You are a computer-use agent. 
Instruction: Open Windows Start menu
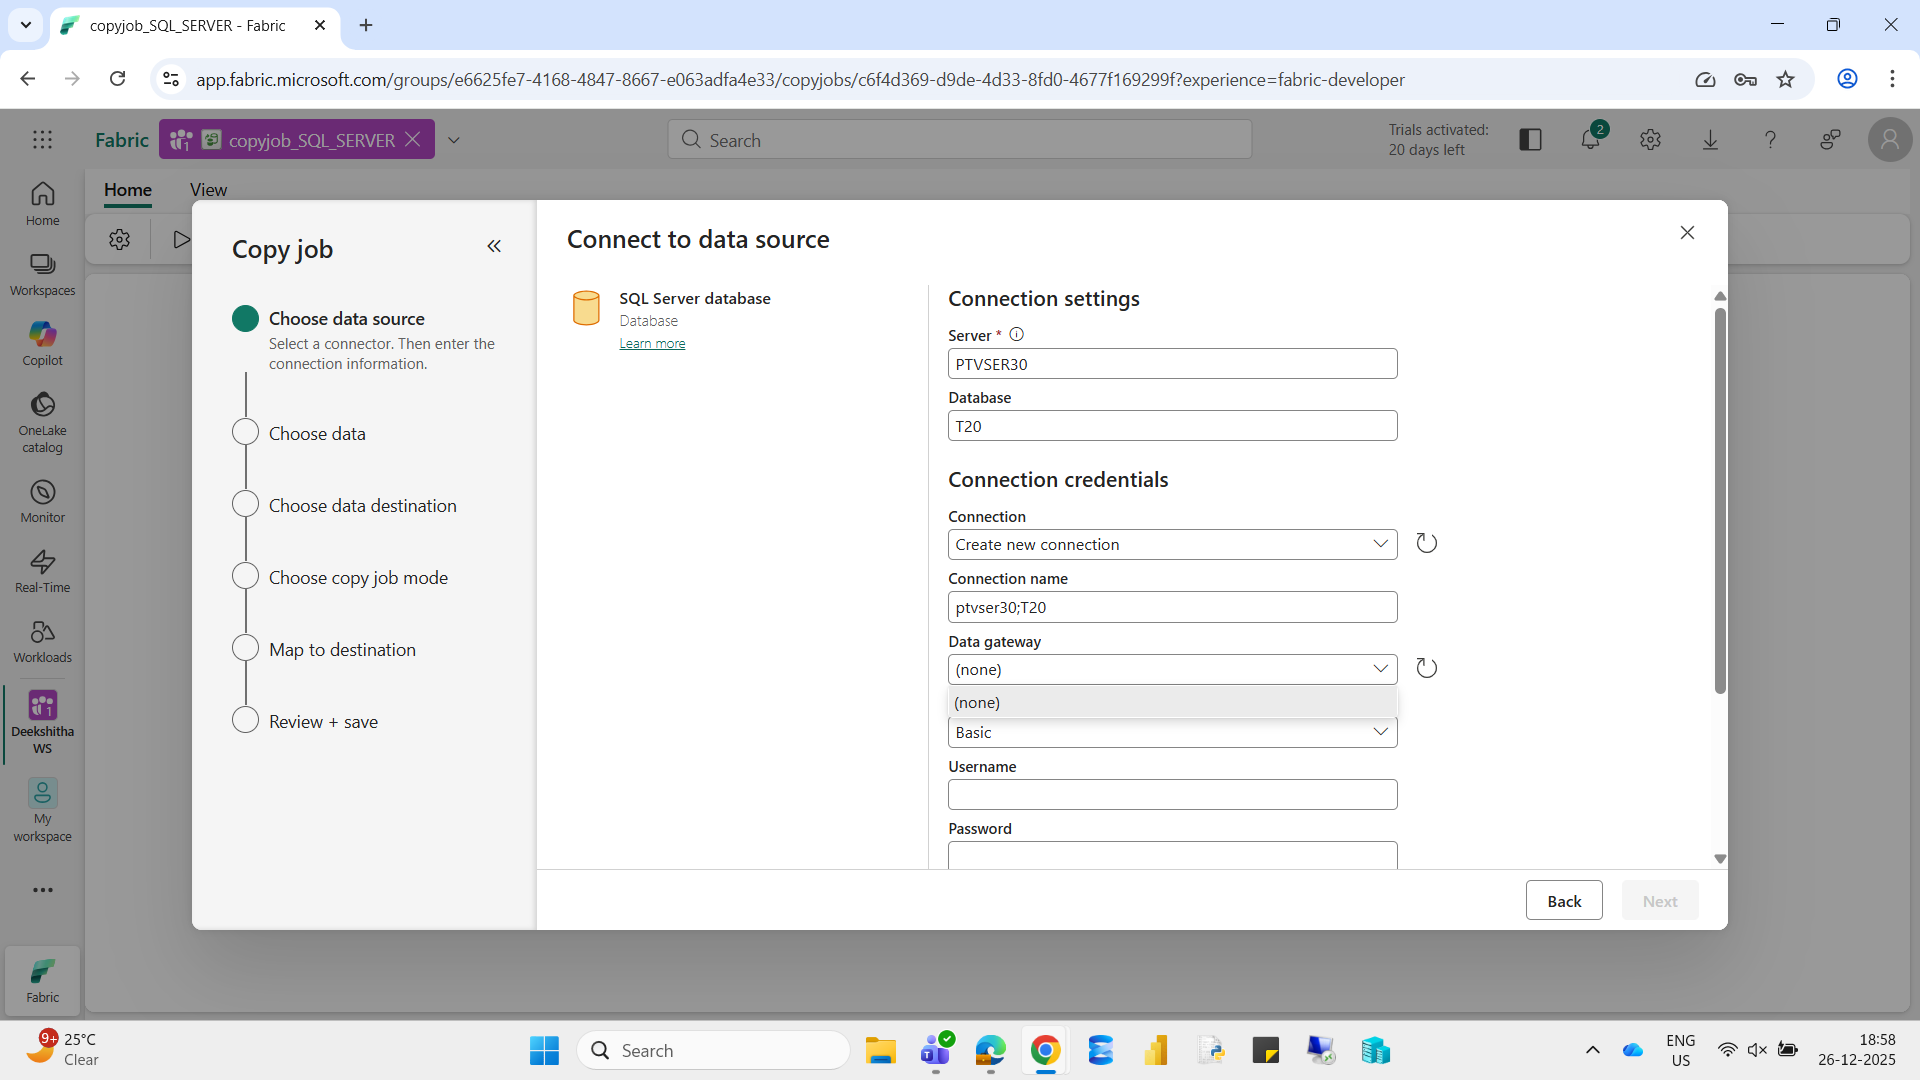pyautogui.click(x=544, y=1050)
